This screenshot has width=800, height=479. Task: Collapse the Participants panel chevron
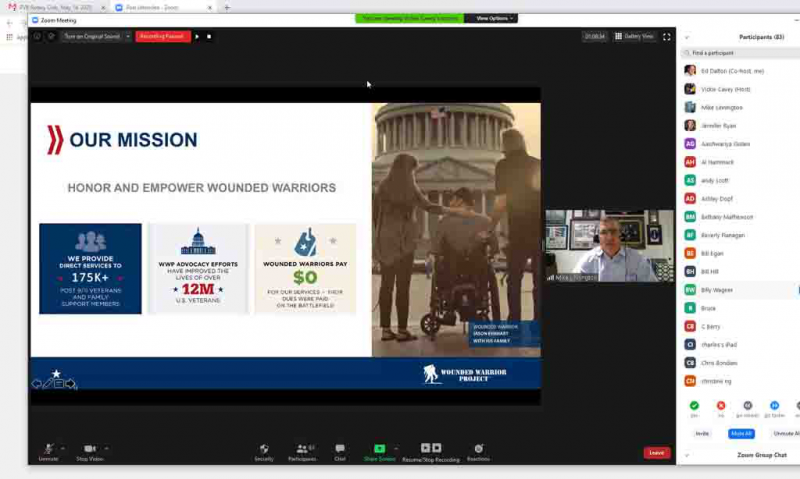[687, 37]
